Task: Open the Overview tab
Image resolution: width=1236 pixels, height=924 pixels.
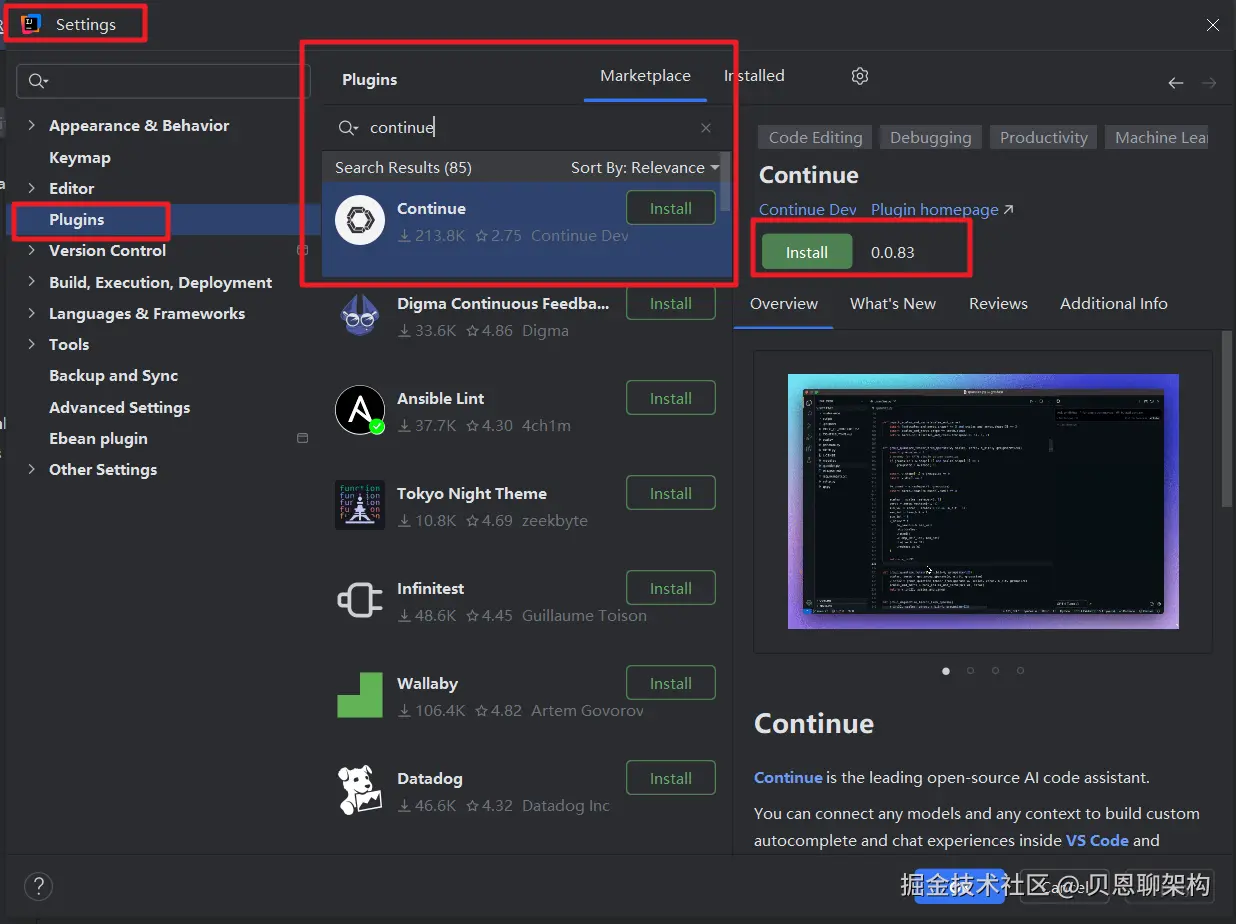Action: coord(784,304)
